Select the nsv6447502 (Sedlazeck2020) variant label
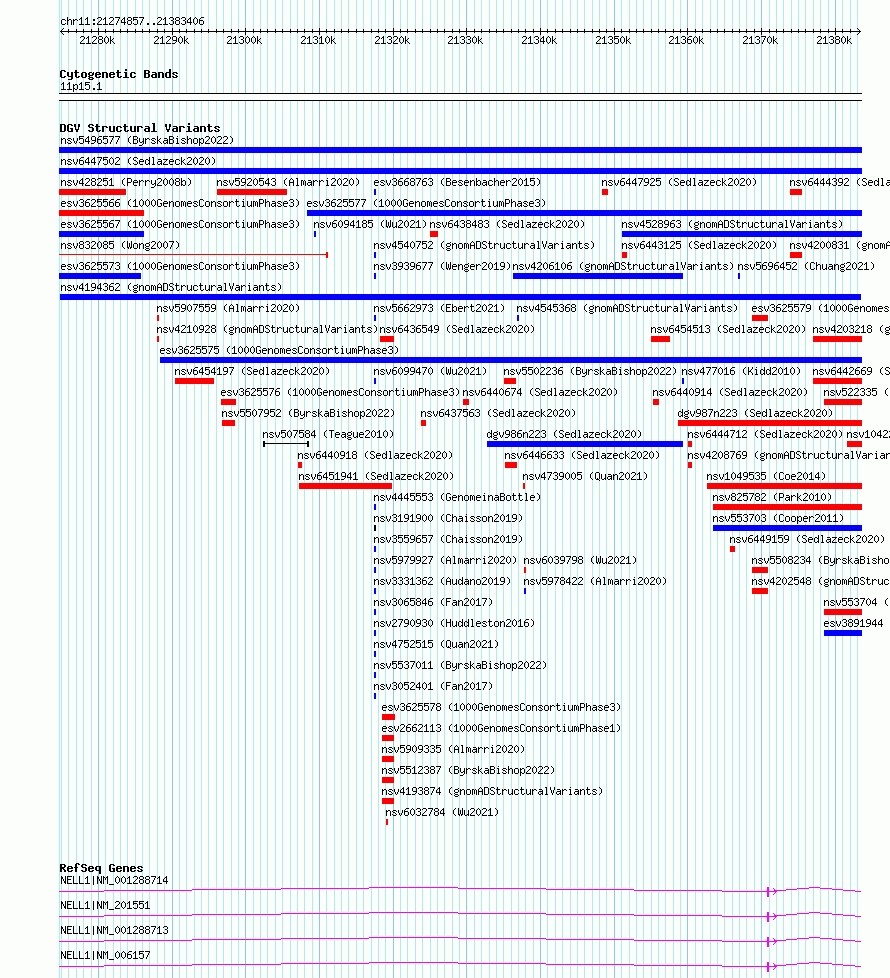Viewport: 890px width, 978px height. tap(138, 162)
